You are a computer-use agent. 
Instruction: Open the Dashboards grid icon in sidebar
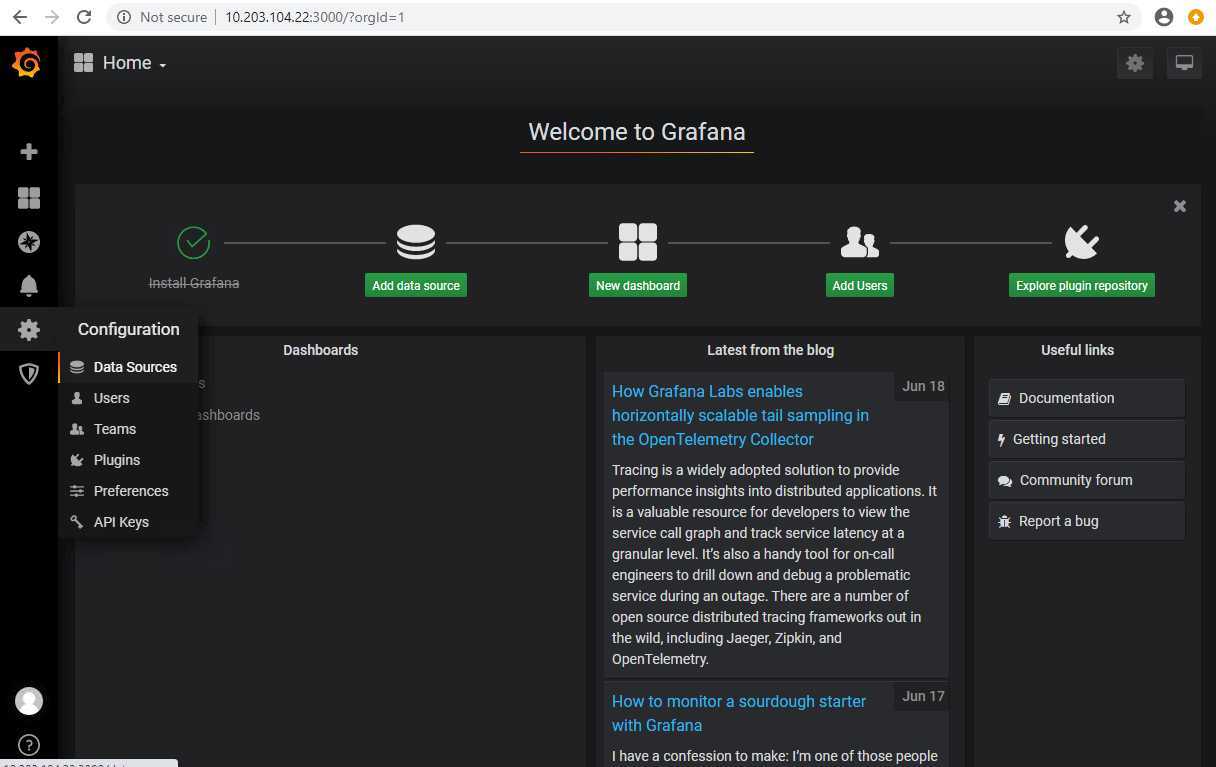click(x=29, y=198)
